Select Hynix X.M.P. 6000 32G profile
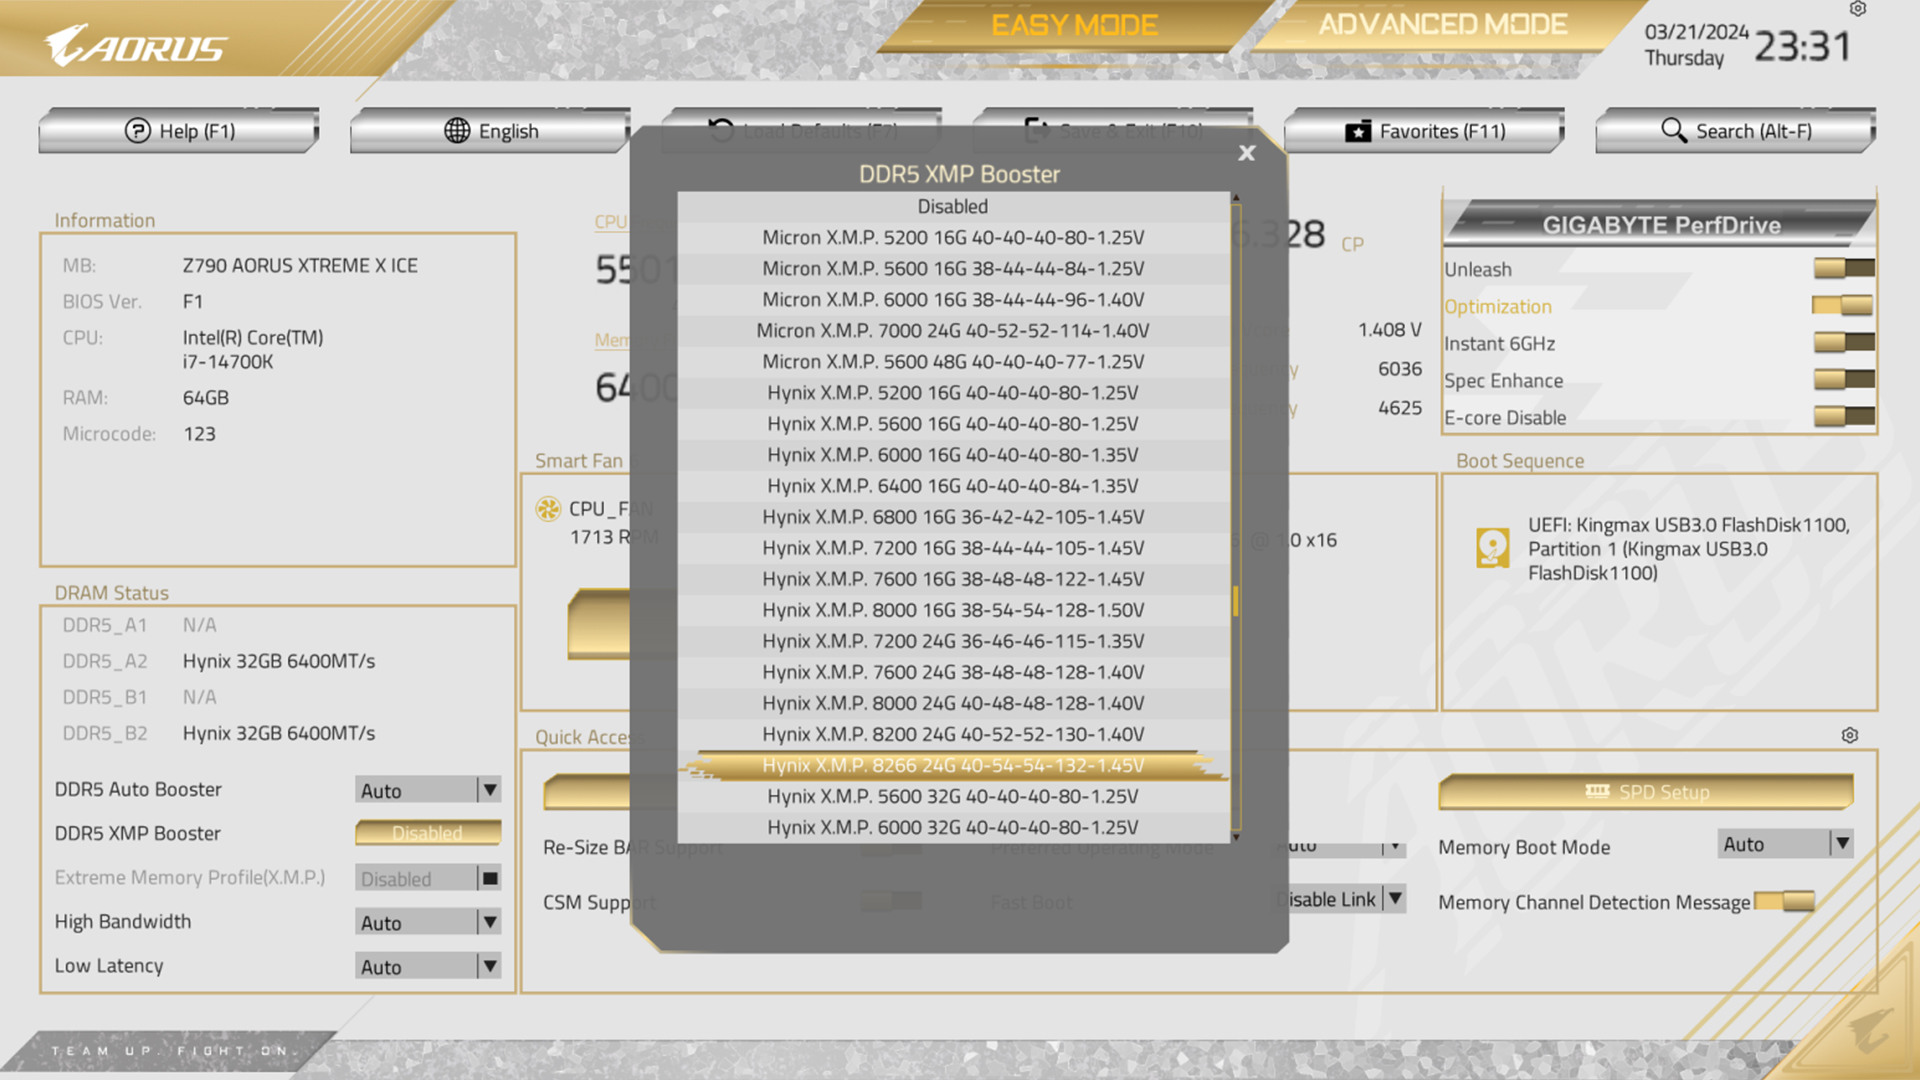 tap(953, 827)
